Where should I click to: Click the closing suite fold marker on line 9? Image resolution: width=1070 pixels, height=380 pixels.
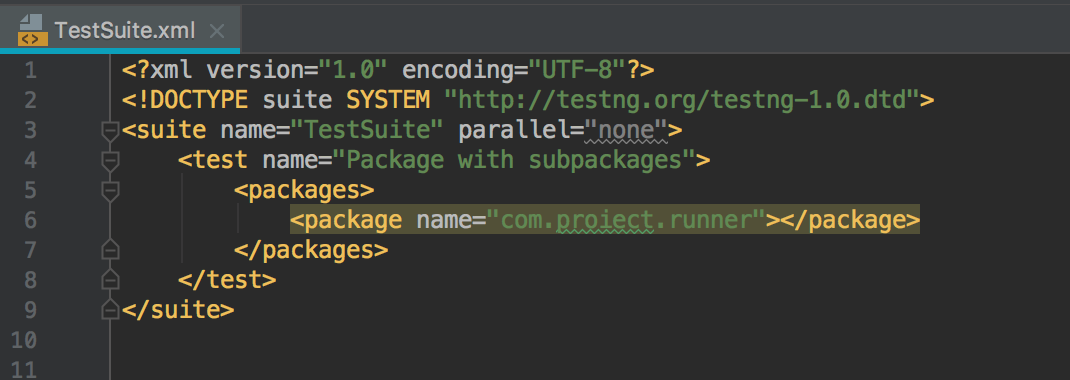(x=110, y=310)
